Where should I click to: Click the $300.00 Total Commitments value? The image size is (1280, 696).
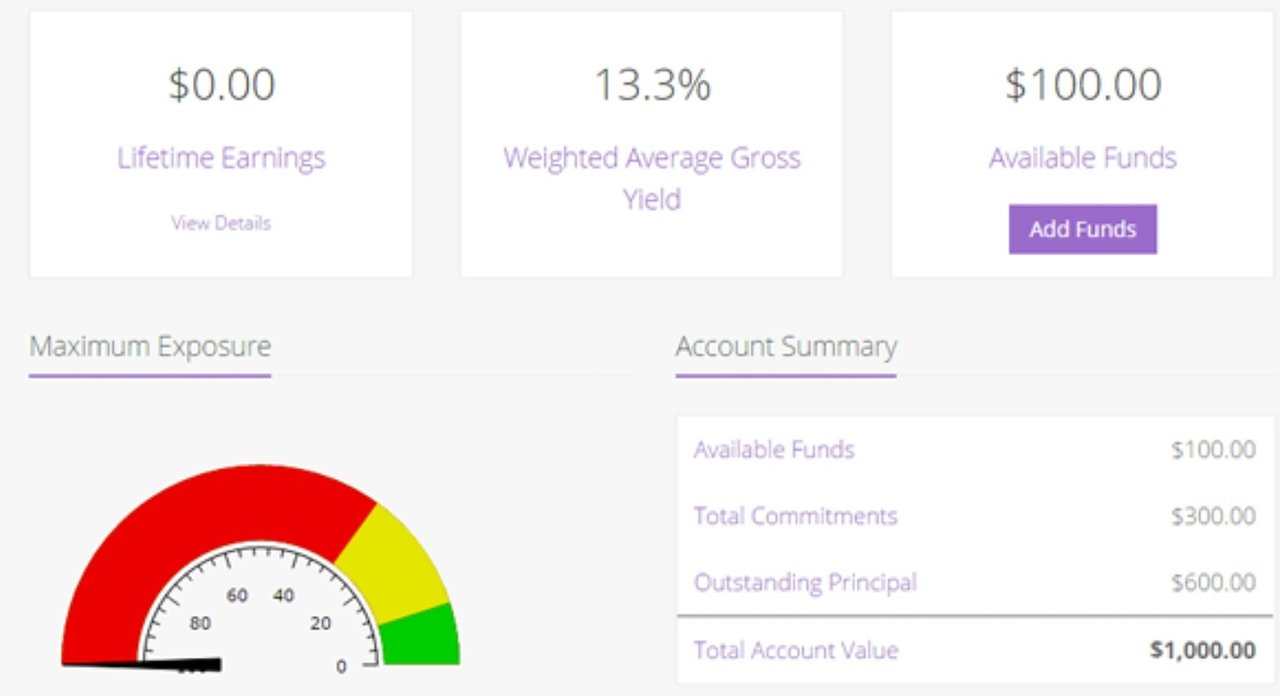point(1213,516)
